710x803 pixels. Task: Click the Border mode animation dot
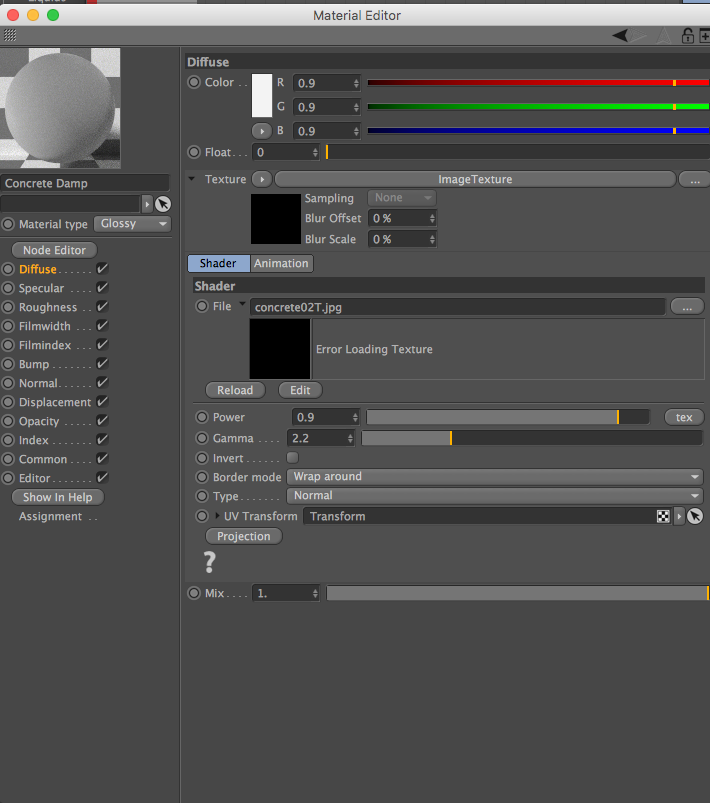[202, 477]
